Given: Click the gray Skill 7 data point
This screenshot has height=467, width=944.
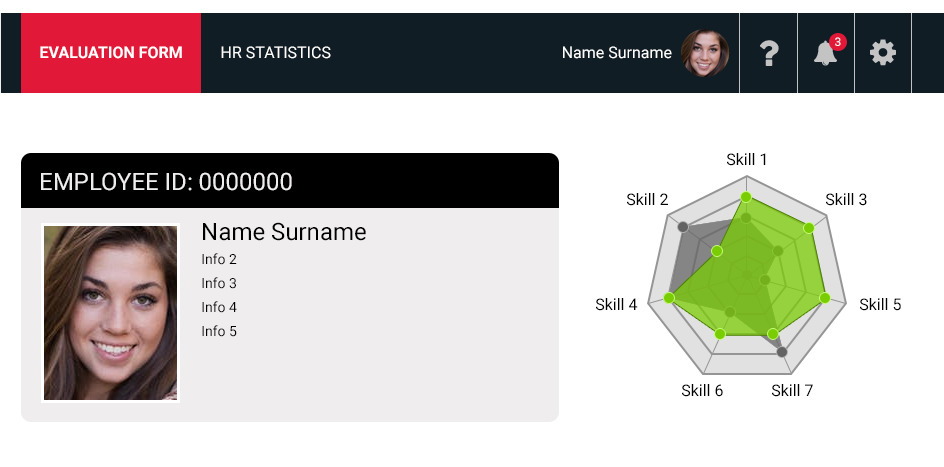Looking at the screenshot, I should [x=781, y=352].
